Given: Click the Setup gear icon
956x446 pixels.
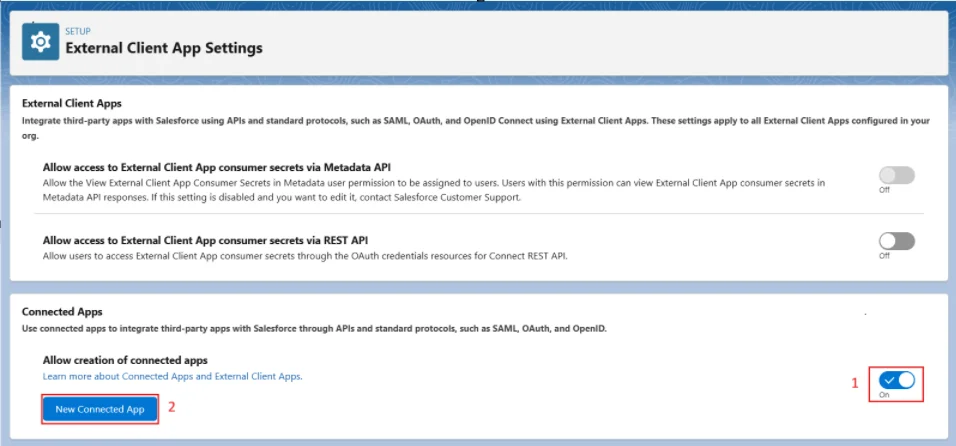Looking at the screenshot, I should (41, 41).
